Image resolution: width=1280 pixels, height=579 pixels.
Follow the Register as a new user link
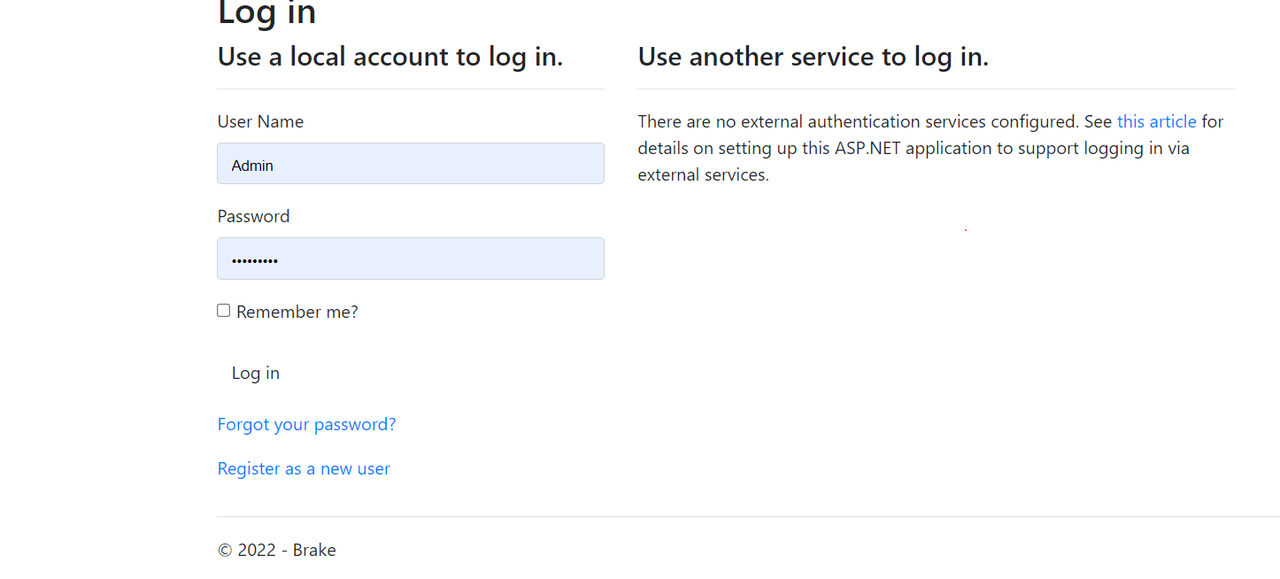click(x=303, y=468)
